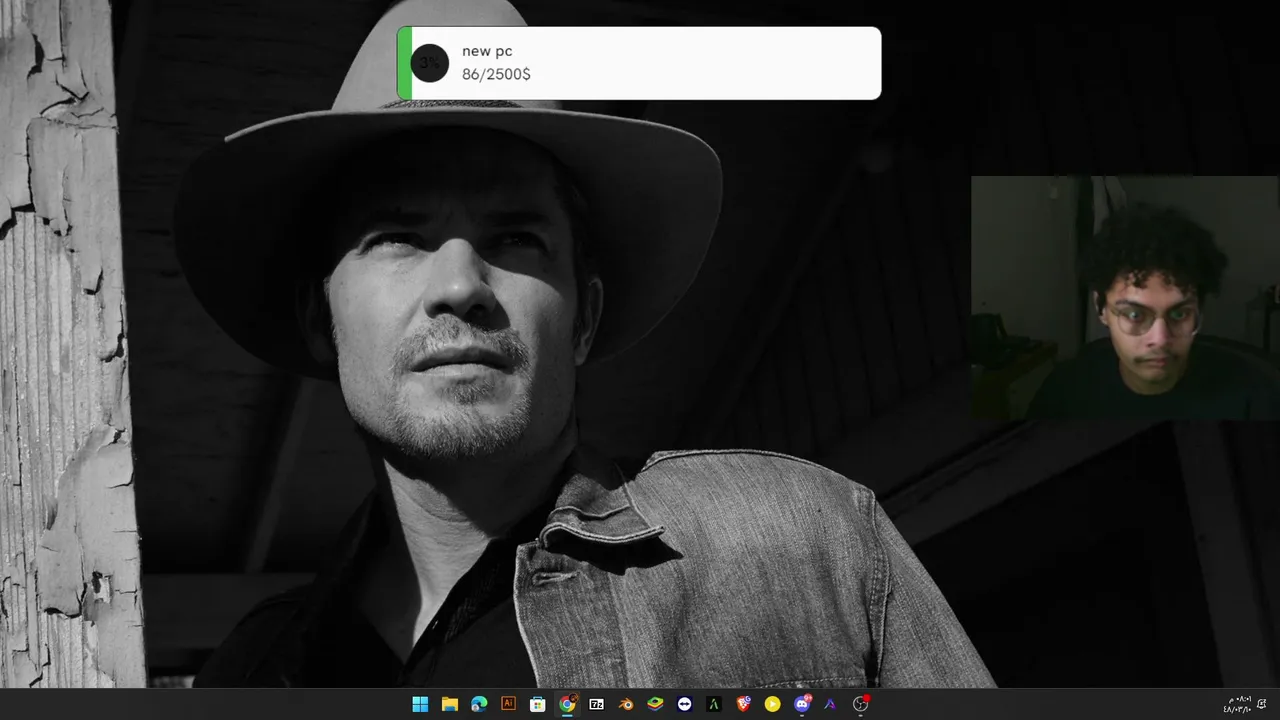This screenshot has height=720, width=1280.
Task: Open TeamViewer from the taskbar
Action: (684, 704)
